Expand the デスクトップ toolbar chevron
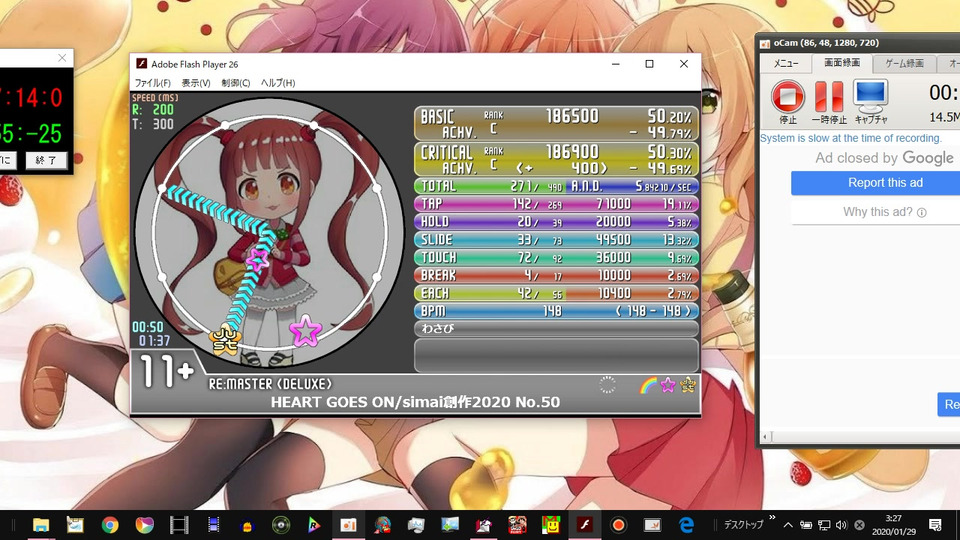Screen dimensions: 960x540 [x=772, y=518]
